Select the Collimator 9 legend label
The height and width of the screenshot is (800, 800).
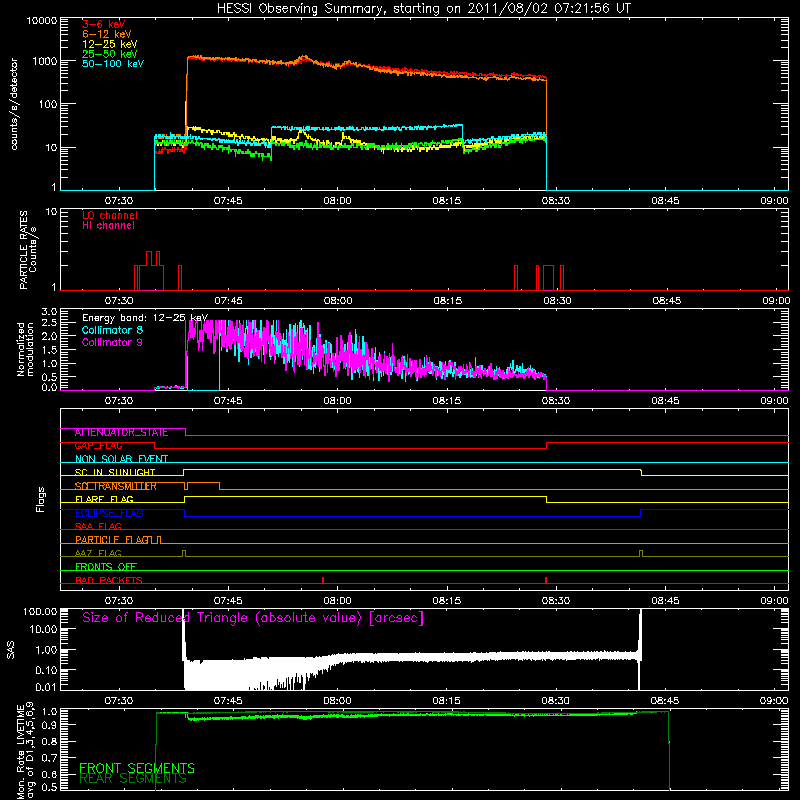(x=112, y=342)
